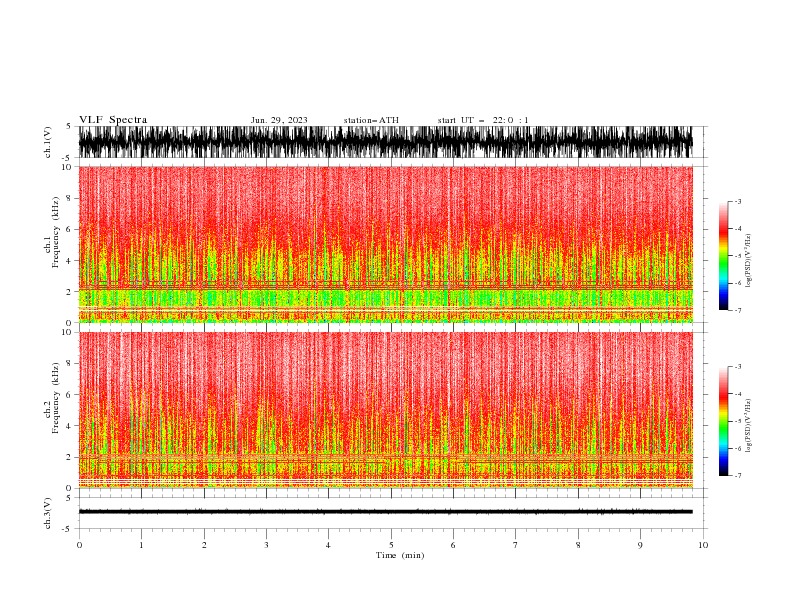Click the ch.1 spectrogram panel

pos(385,244)
